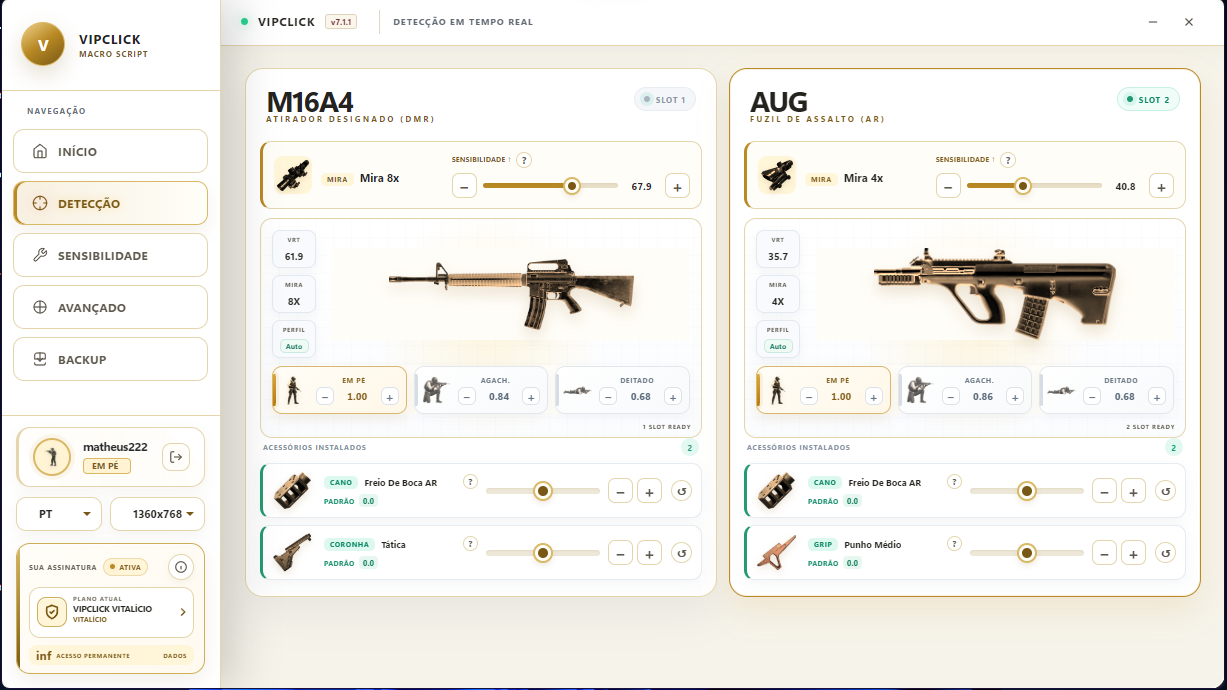1227x690 pixels.
Task: Decrease M16A4 sensitivity with minus button
Action: click(465, 186)
